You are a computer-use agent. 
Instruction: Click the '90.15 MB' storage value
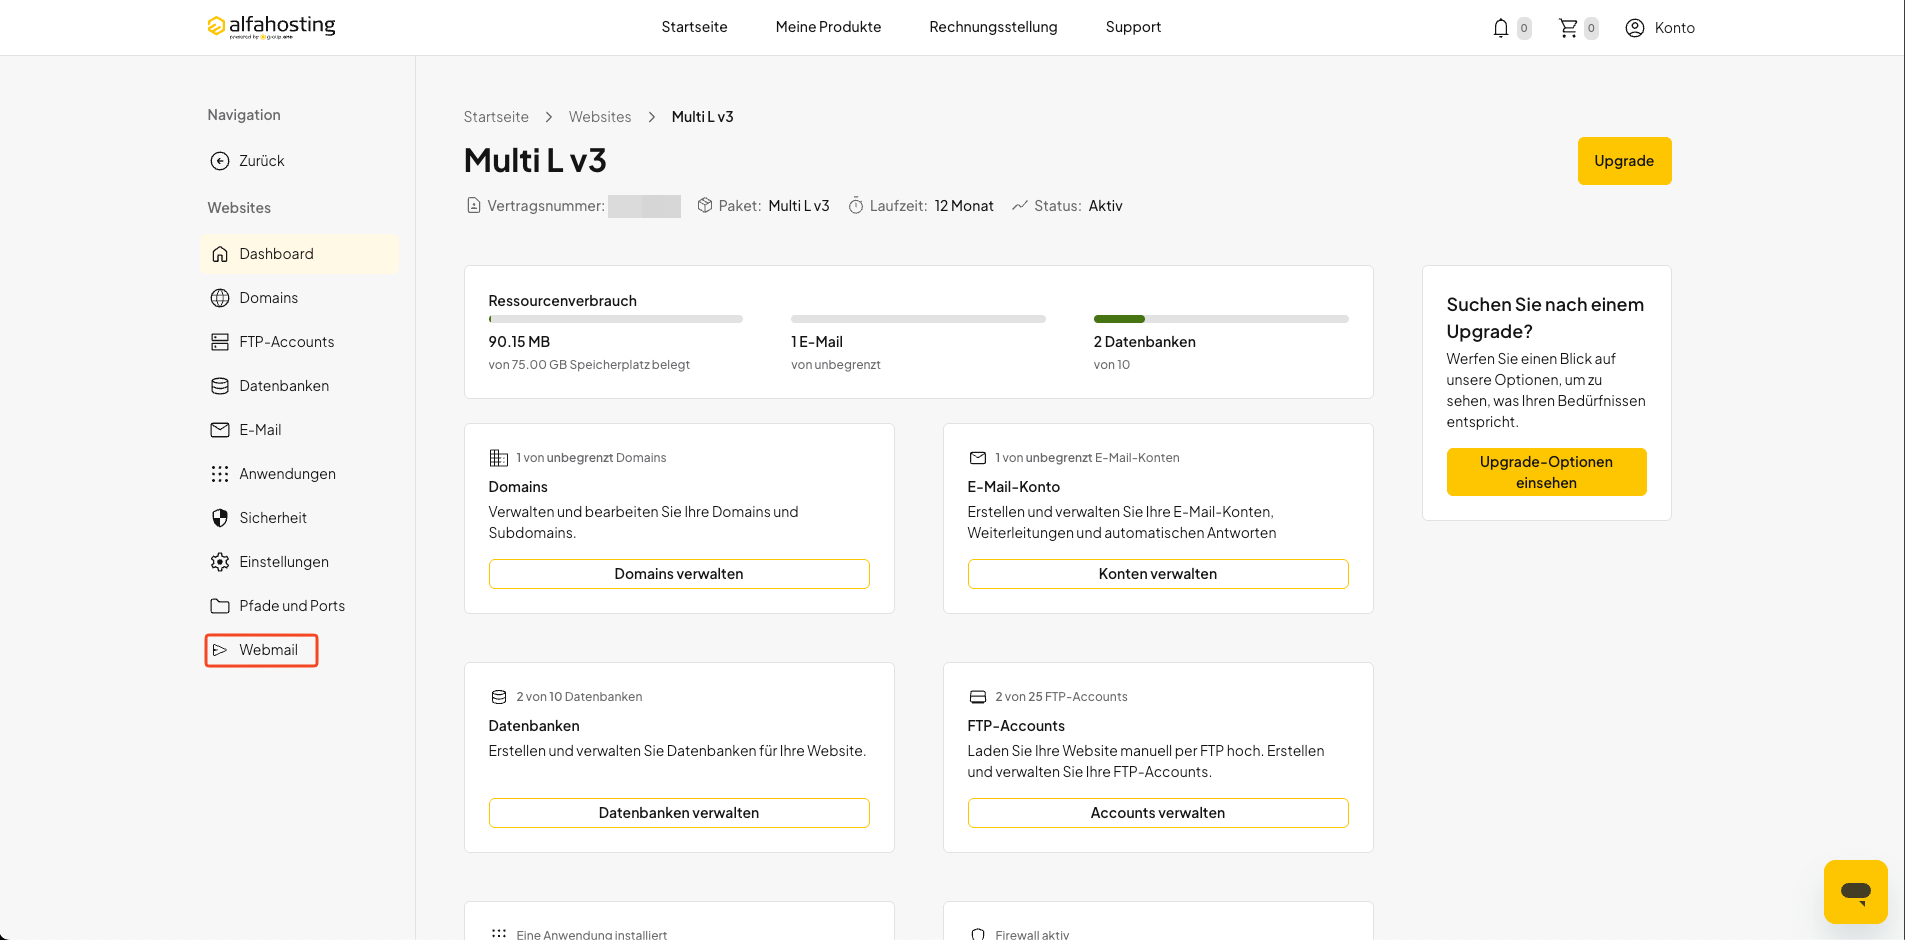[519, 342]
